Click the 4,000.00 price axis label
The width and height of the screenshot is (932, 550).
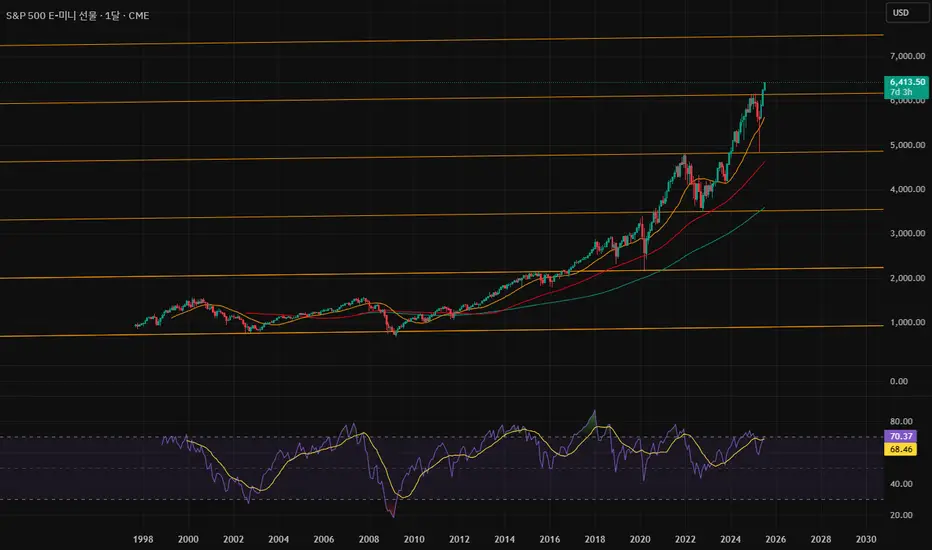tap(907, 189)
